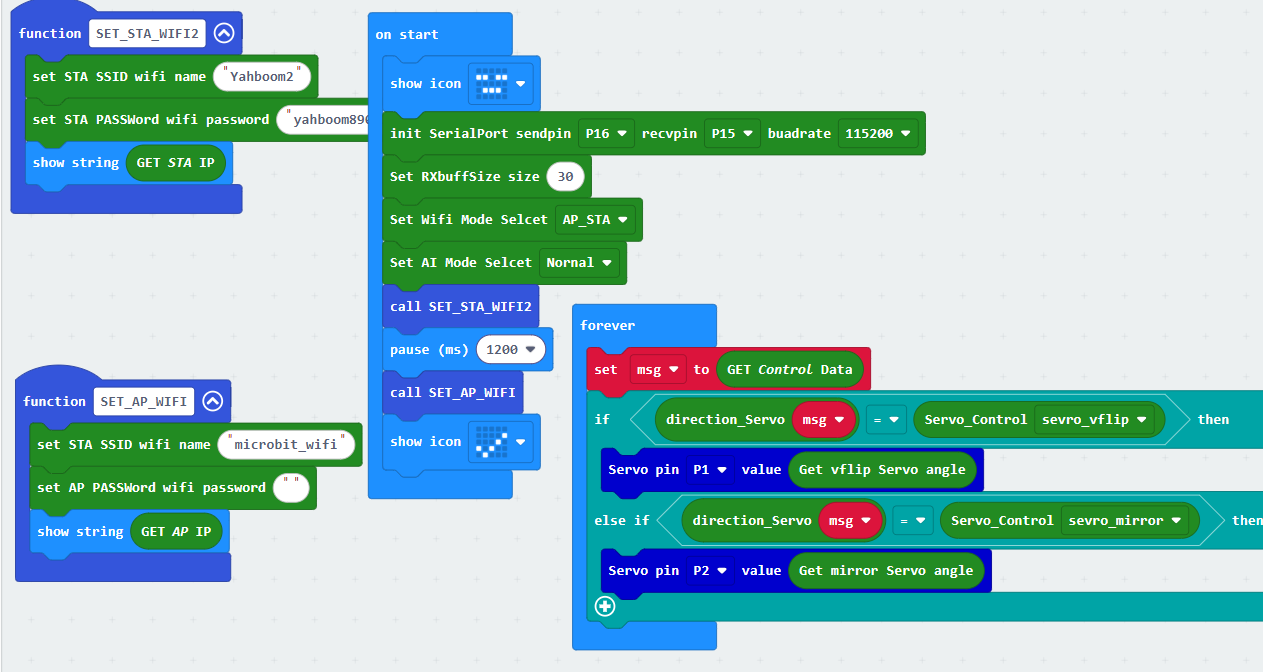This screenshot has height=672, width=1263.
Task: Edit the SET_STA_WIFI2 function name field
Action: tap(148, 33)
